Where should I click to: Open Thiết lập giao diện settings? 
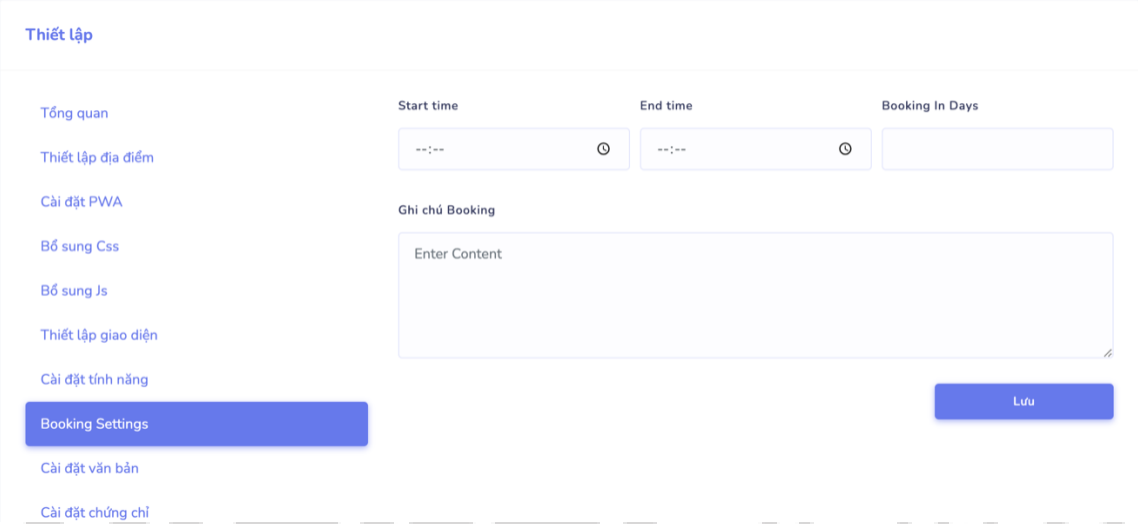click(x=99, y=335)
